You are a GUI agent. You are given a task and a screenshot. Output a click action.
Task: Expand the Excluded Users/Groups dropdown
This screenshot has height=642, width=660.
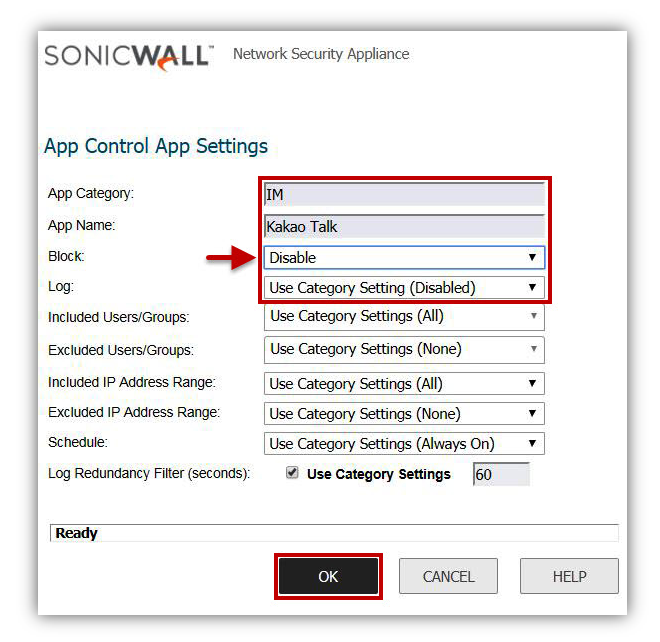[404, 350]
